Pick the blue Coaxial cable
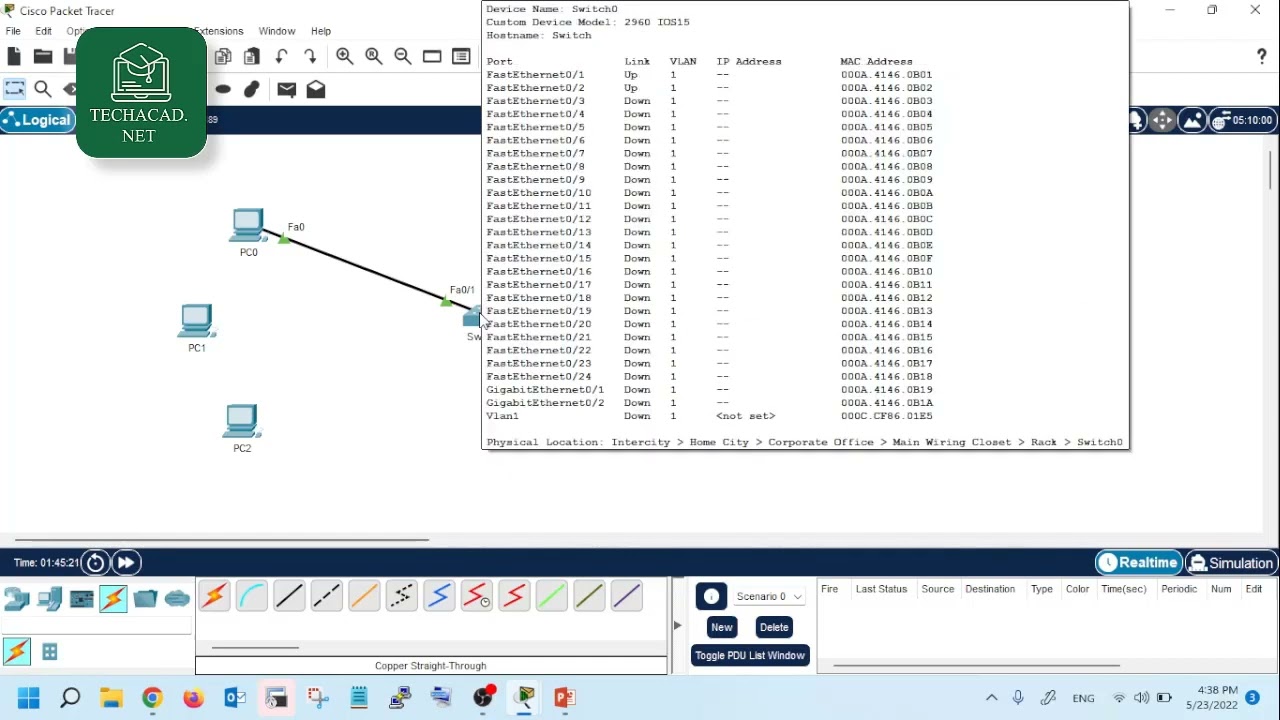The height and width of the screenshot is (720, 1280). tap(439, 597)
